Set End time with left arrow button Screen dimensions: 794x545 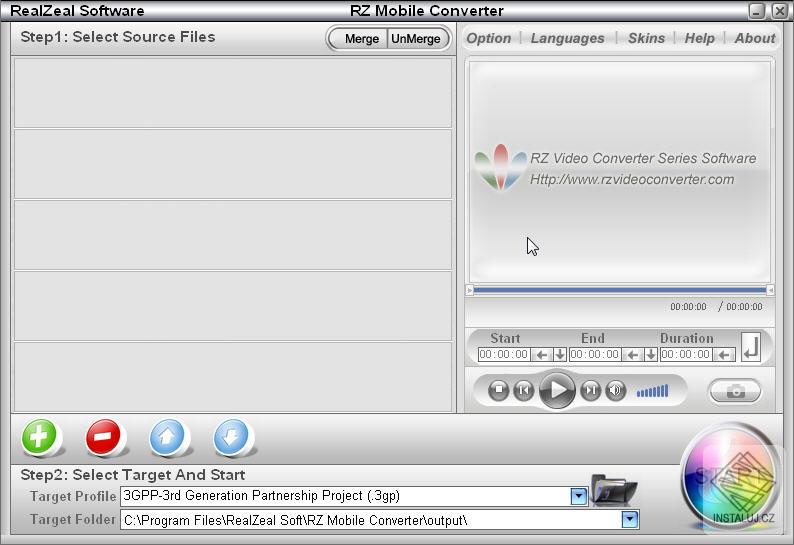click(x=632, y=355)
